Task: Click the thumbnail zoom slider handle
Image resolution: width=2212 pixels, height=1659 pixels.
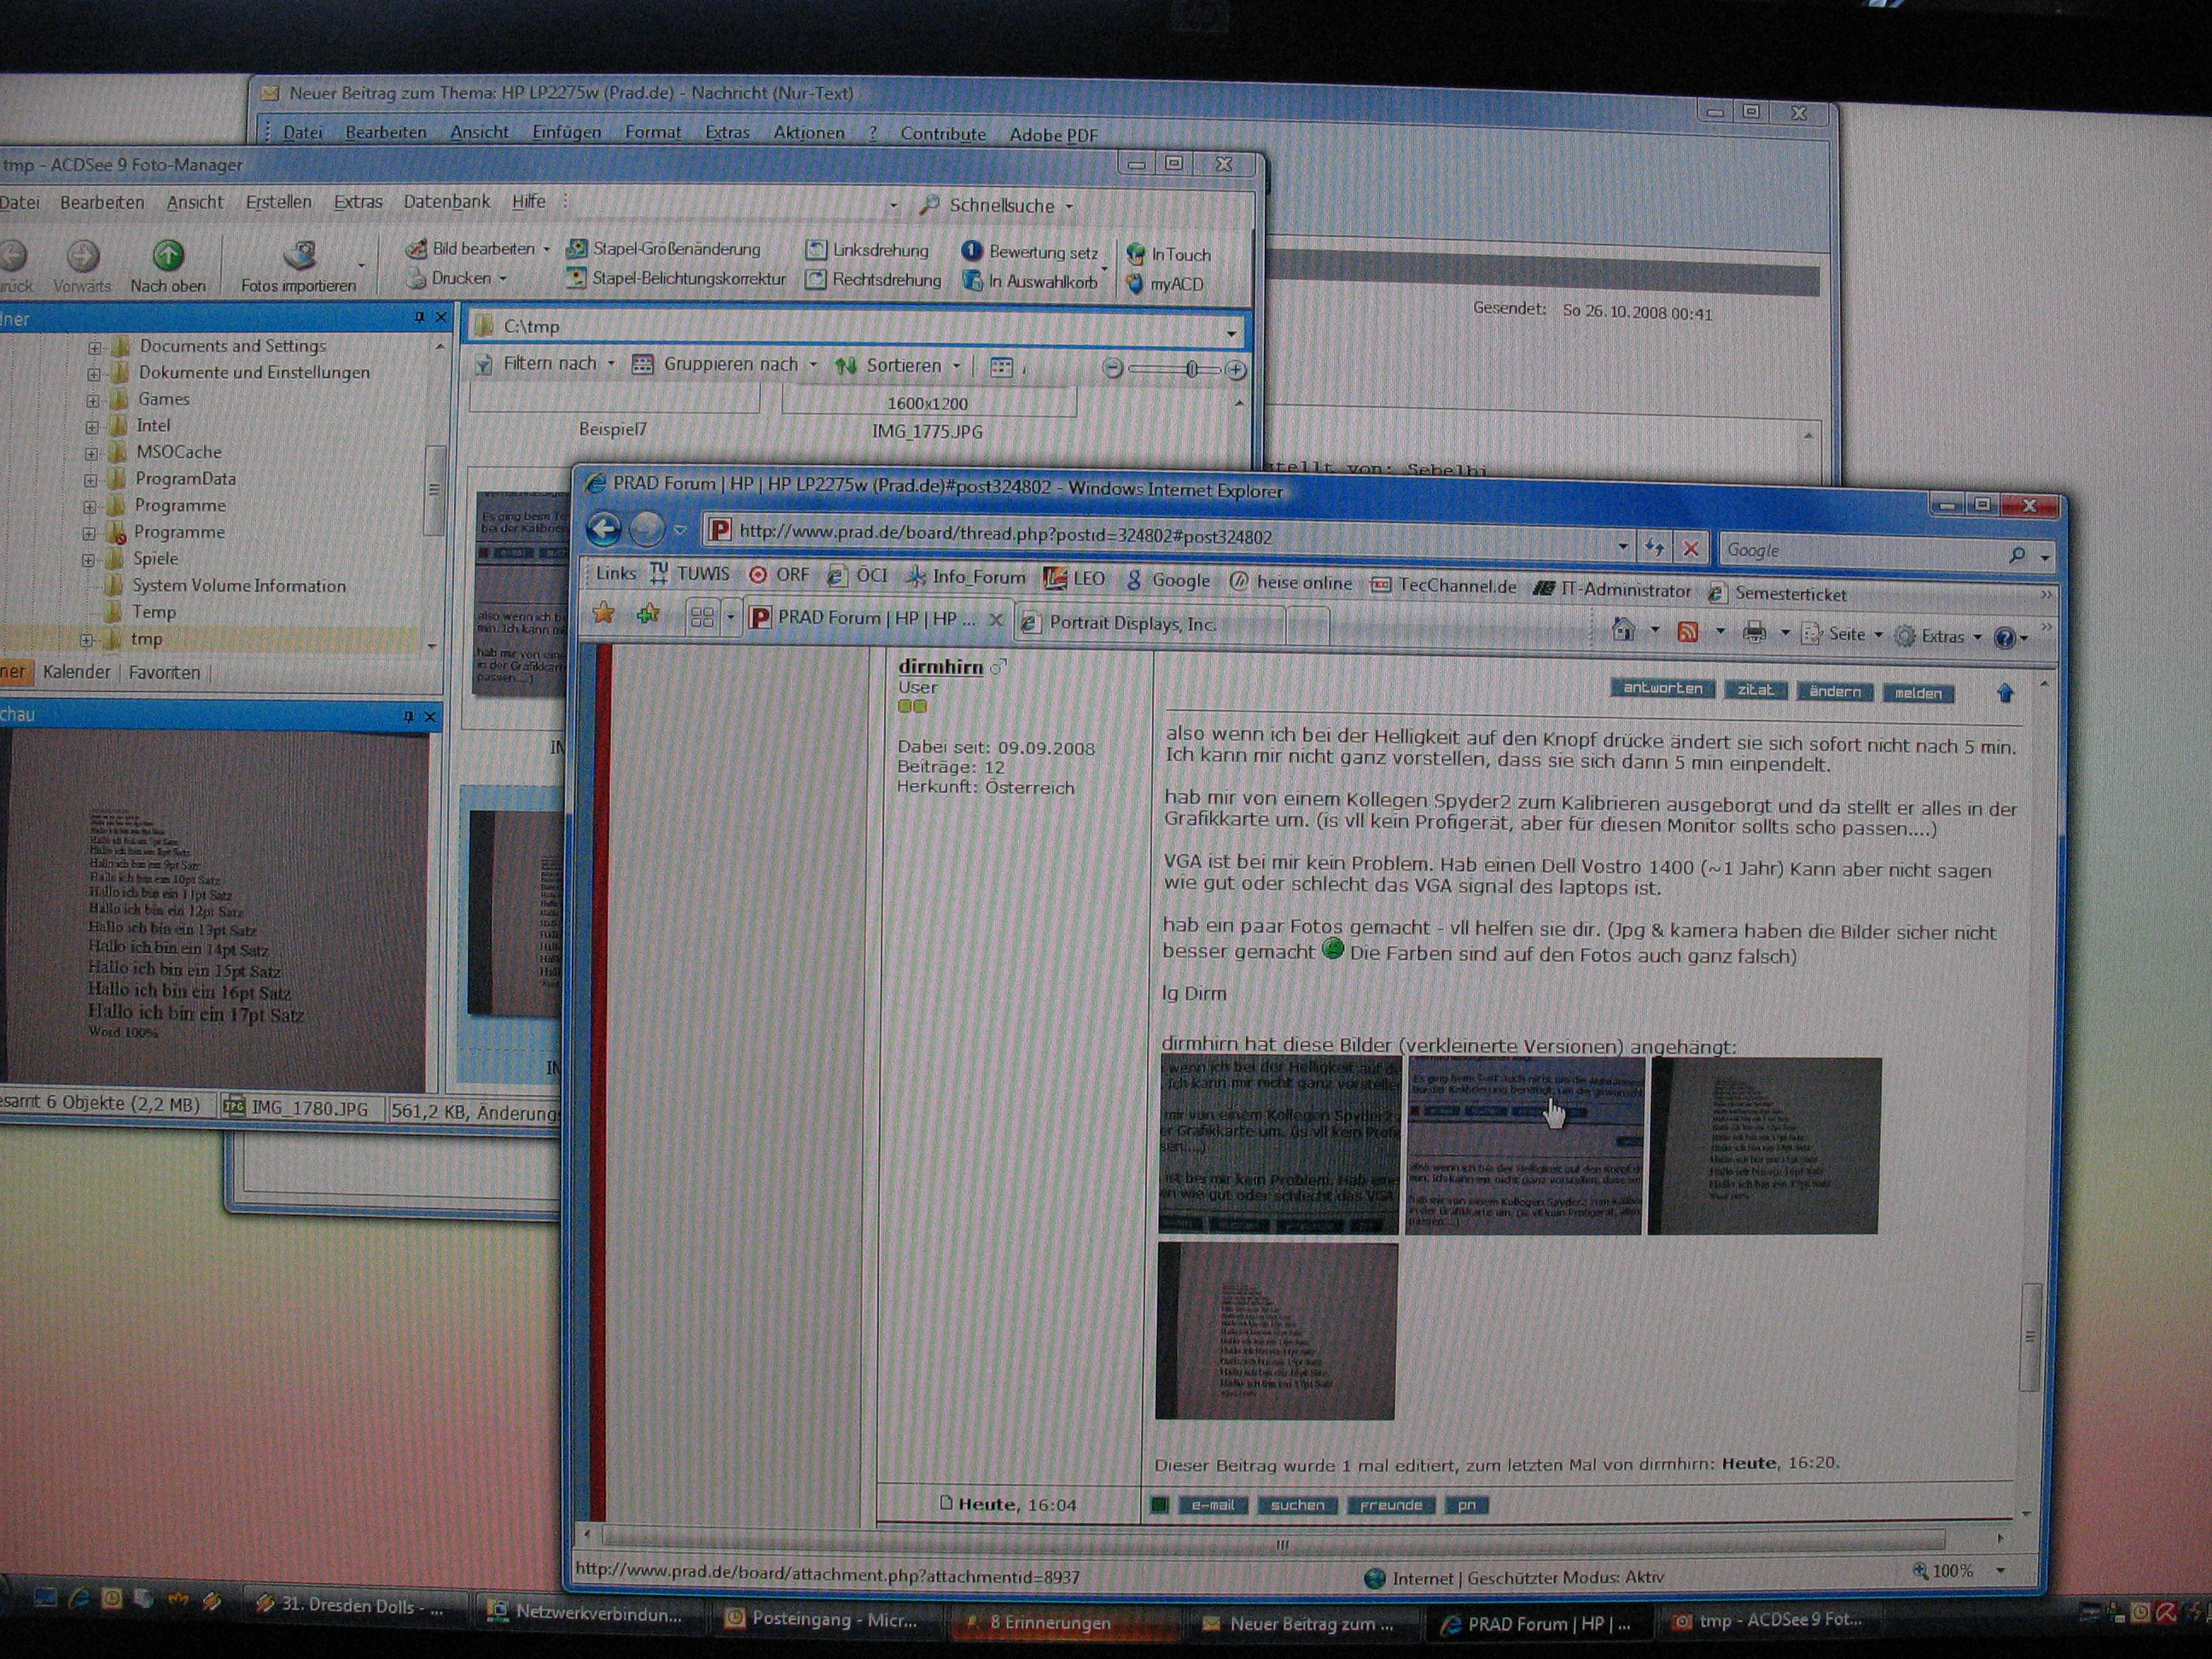Action: pyautogui.click(x=1191, y=370)
